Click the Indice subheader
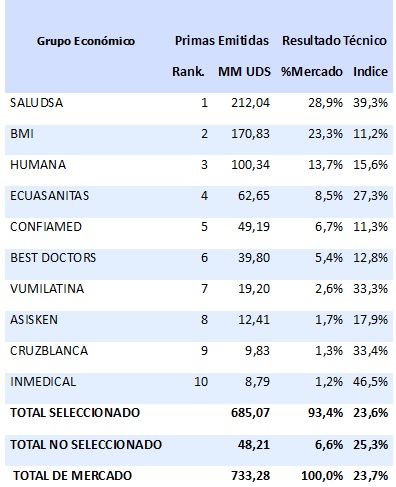The image size is (396, 487). point(370,71)
